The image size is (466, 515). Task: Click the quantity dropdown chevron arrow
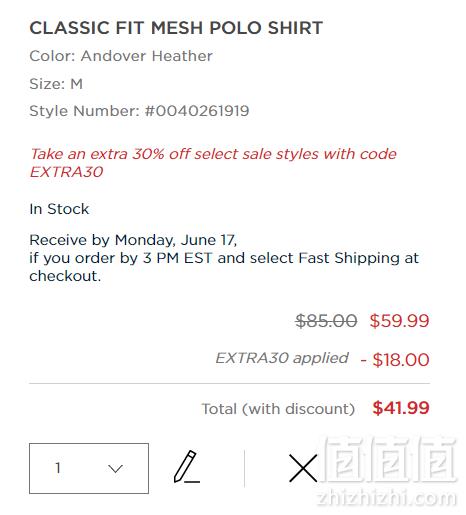click(x=115, y=468)
